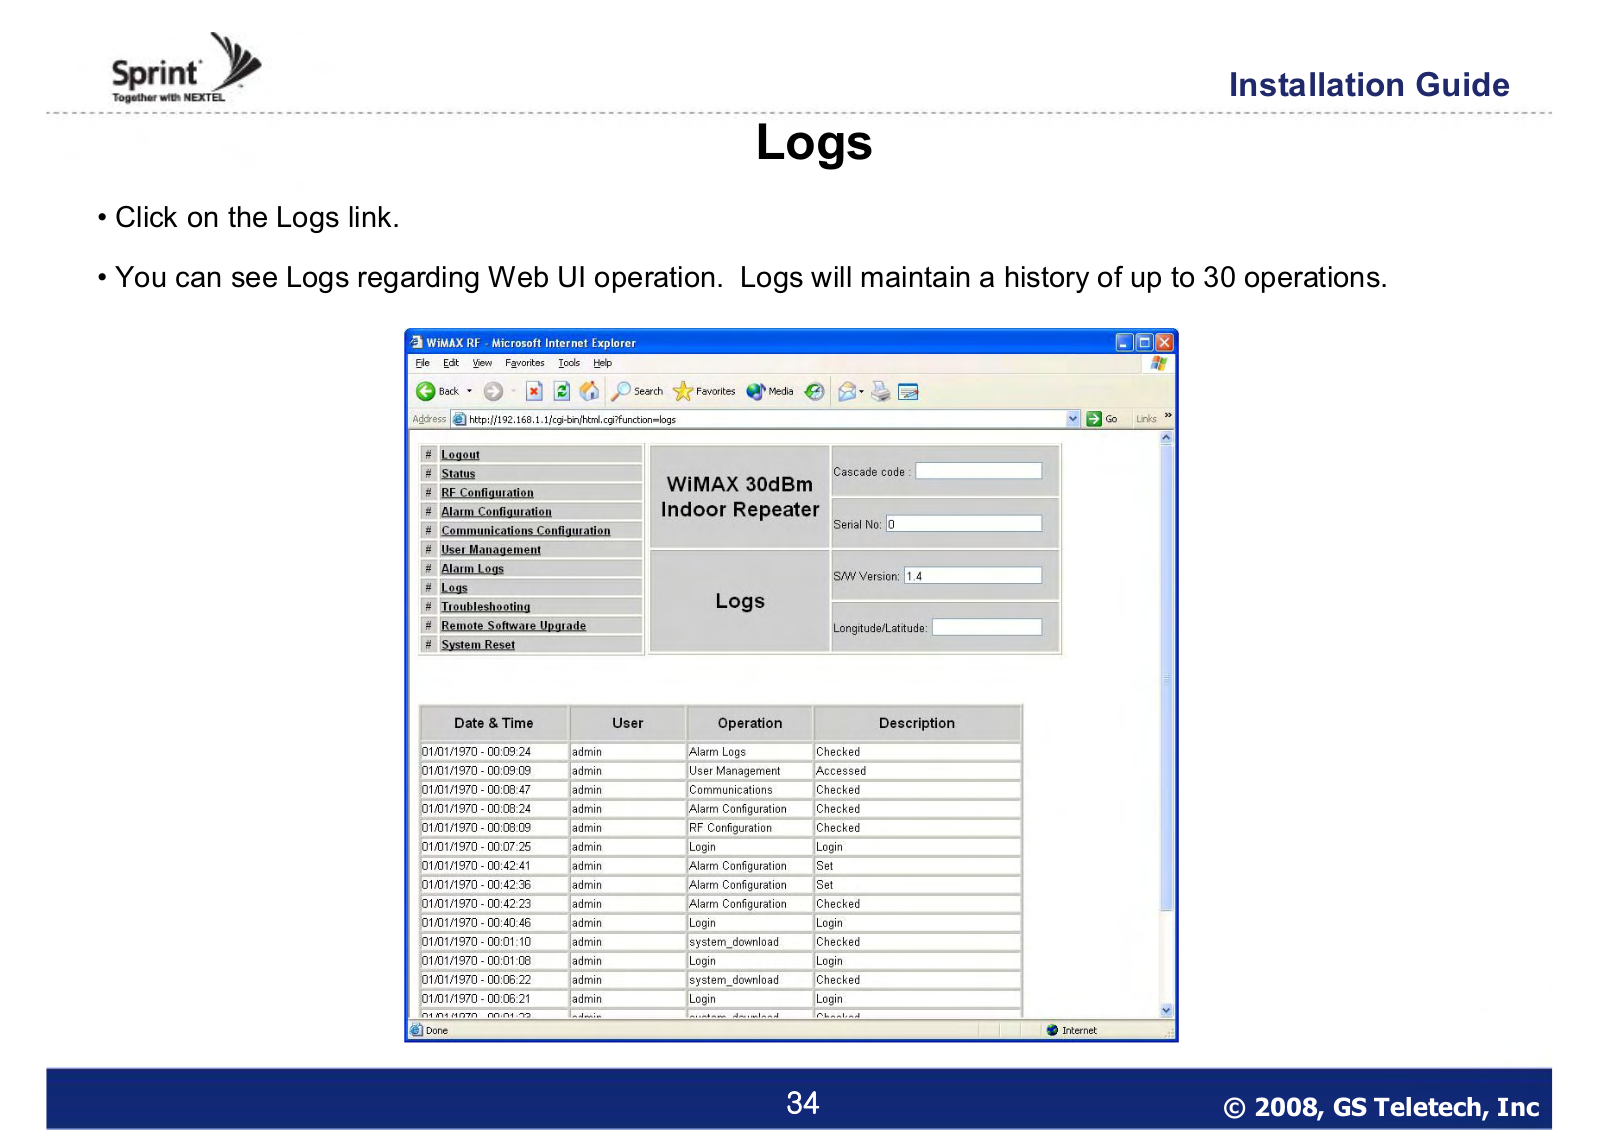Screen dimensions: 1600x1132
Task: Stop page loading with the red X icon
Action: point(534,391)
